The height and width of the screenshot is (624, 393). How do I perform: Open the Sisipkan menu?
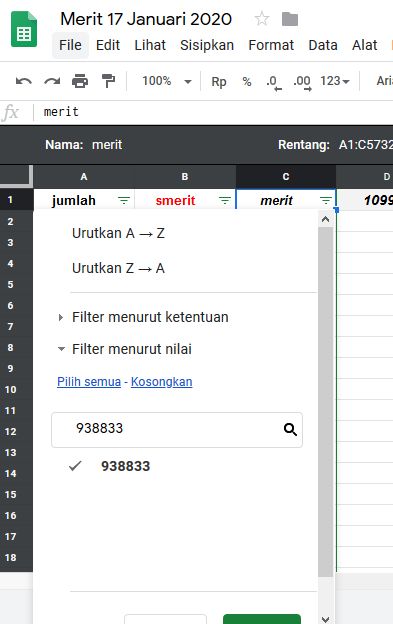click(207, 45)
